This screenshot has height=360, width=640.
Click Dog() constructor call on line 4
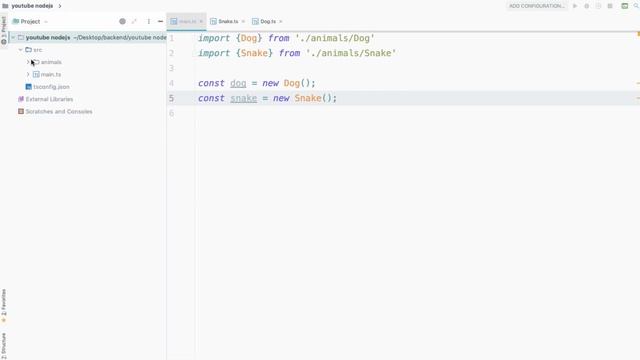(297, 83)
